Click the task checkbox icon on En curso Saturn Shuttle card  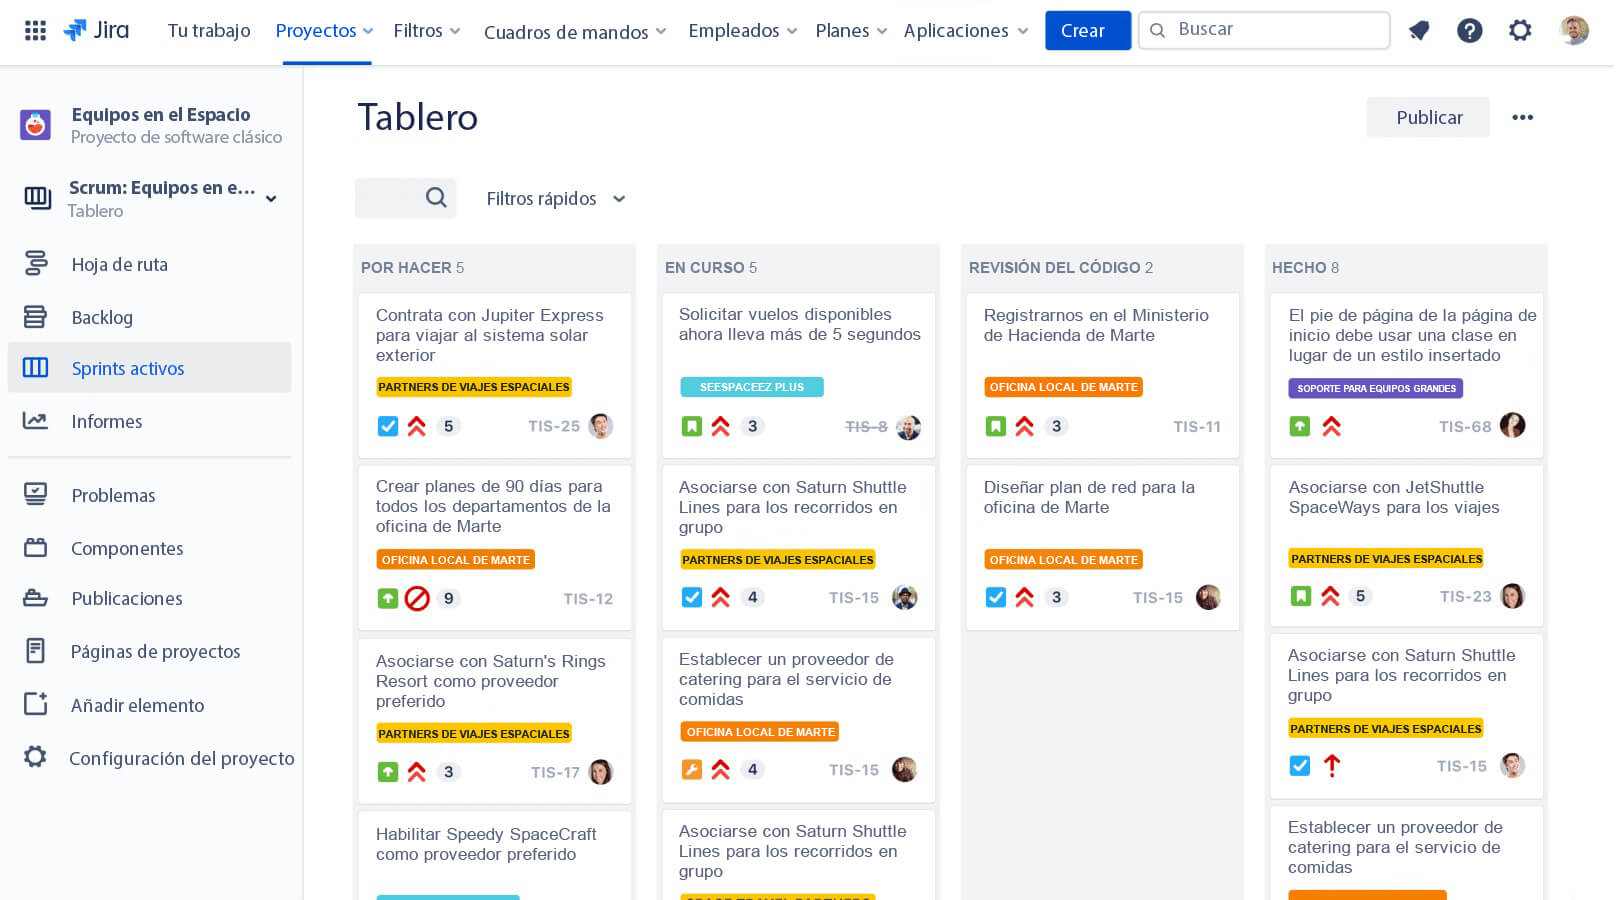[x=692, y=597]
